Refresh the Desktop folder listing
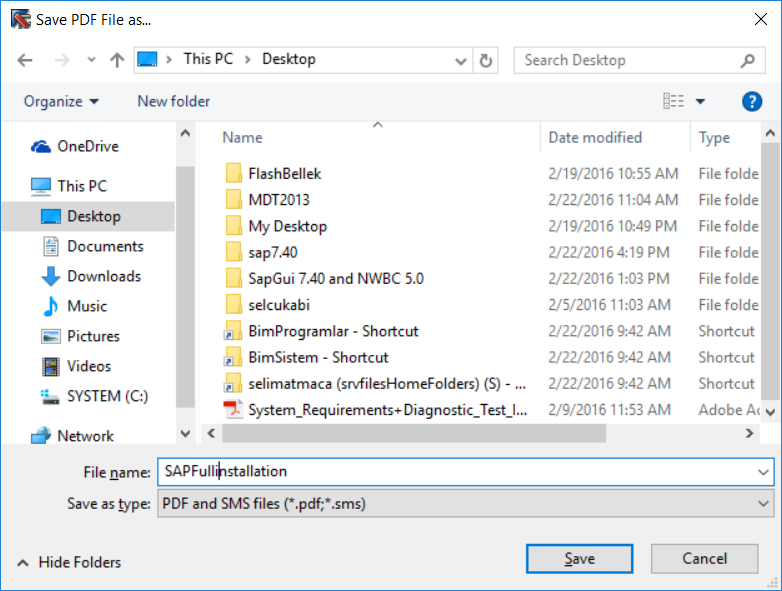 [486, 61]
